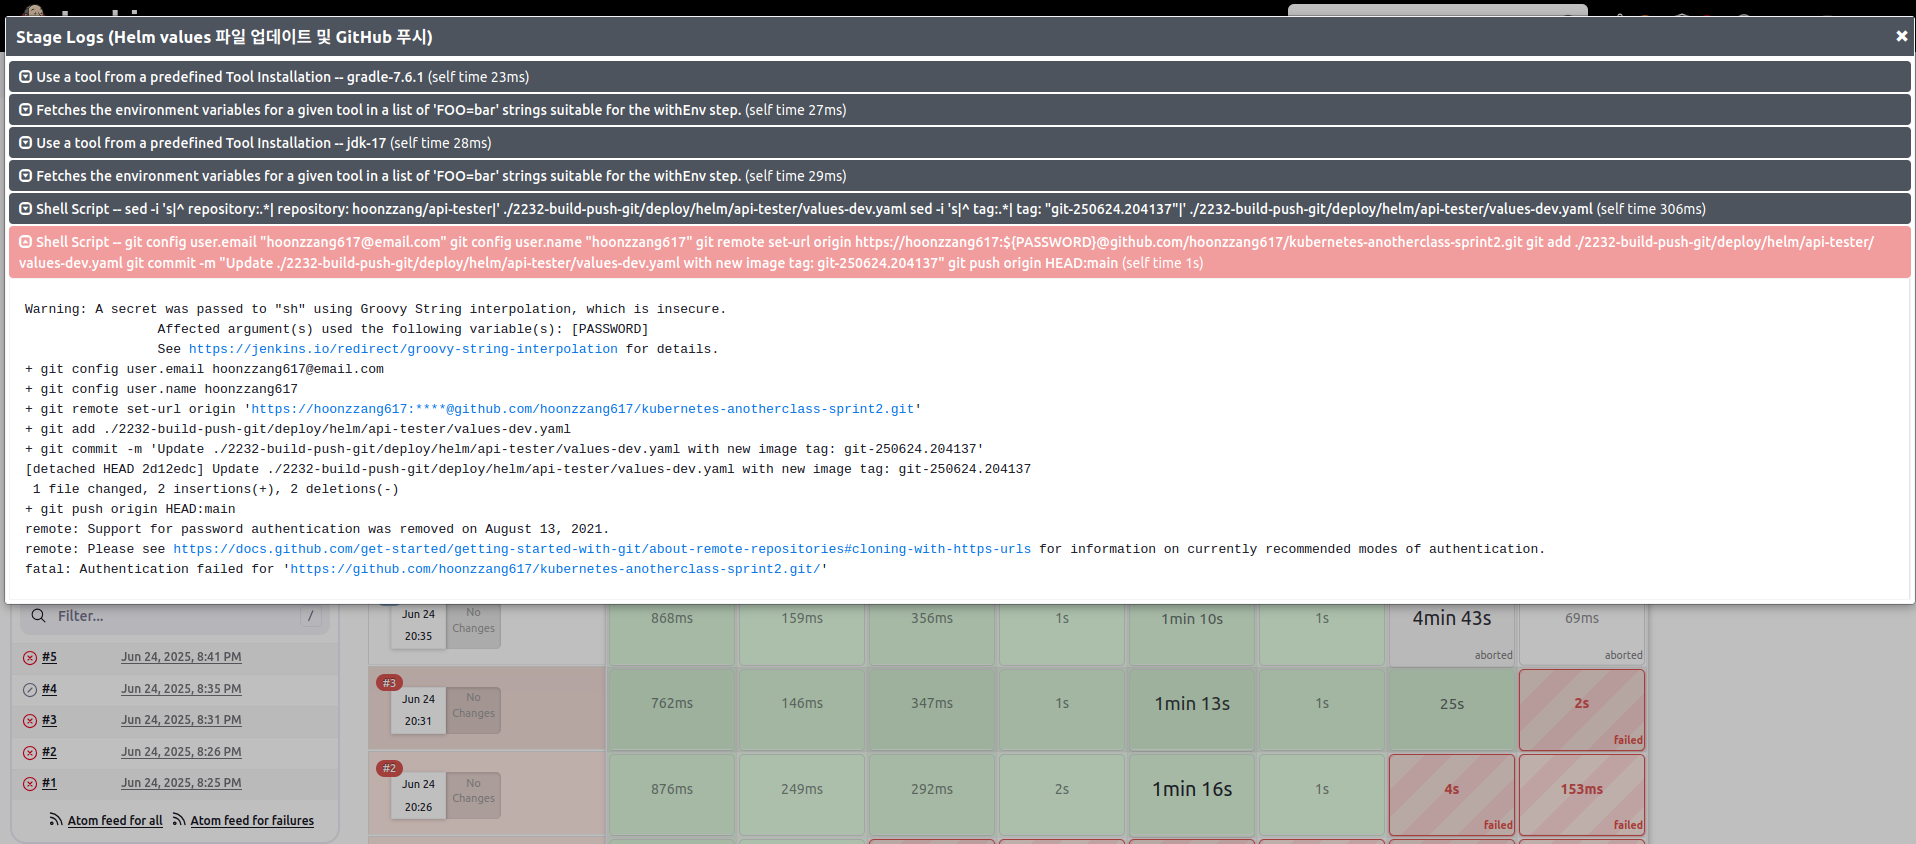Select the 146ms stage cell
The width and height of the screenshot is (1916, 844).
pos(802,710)
